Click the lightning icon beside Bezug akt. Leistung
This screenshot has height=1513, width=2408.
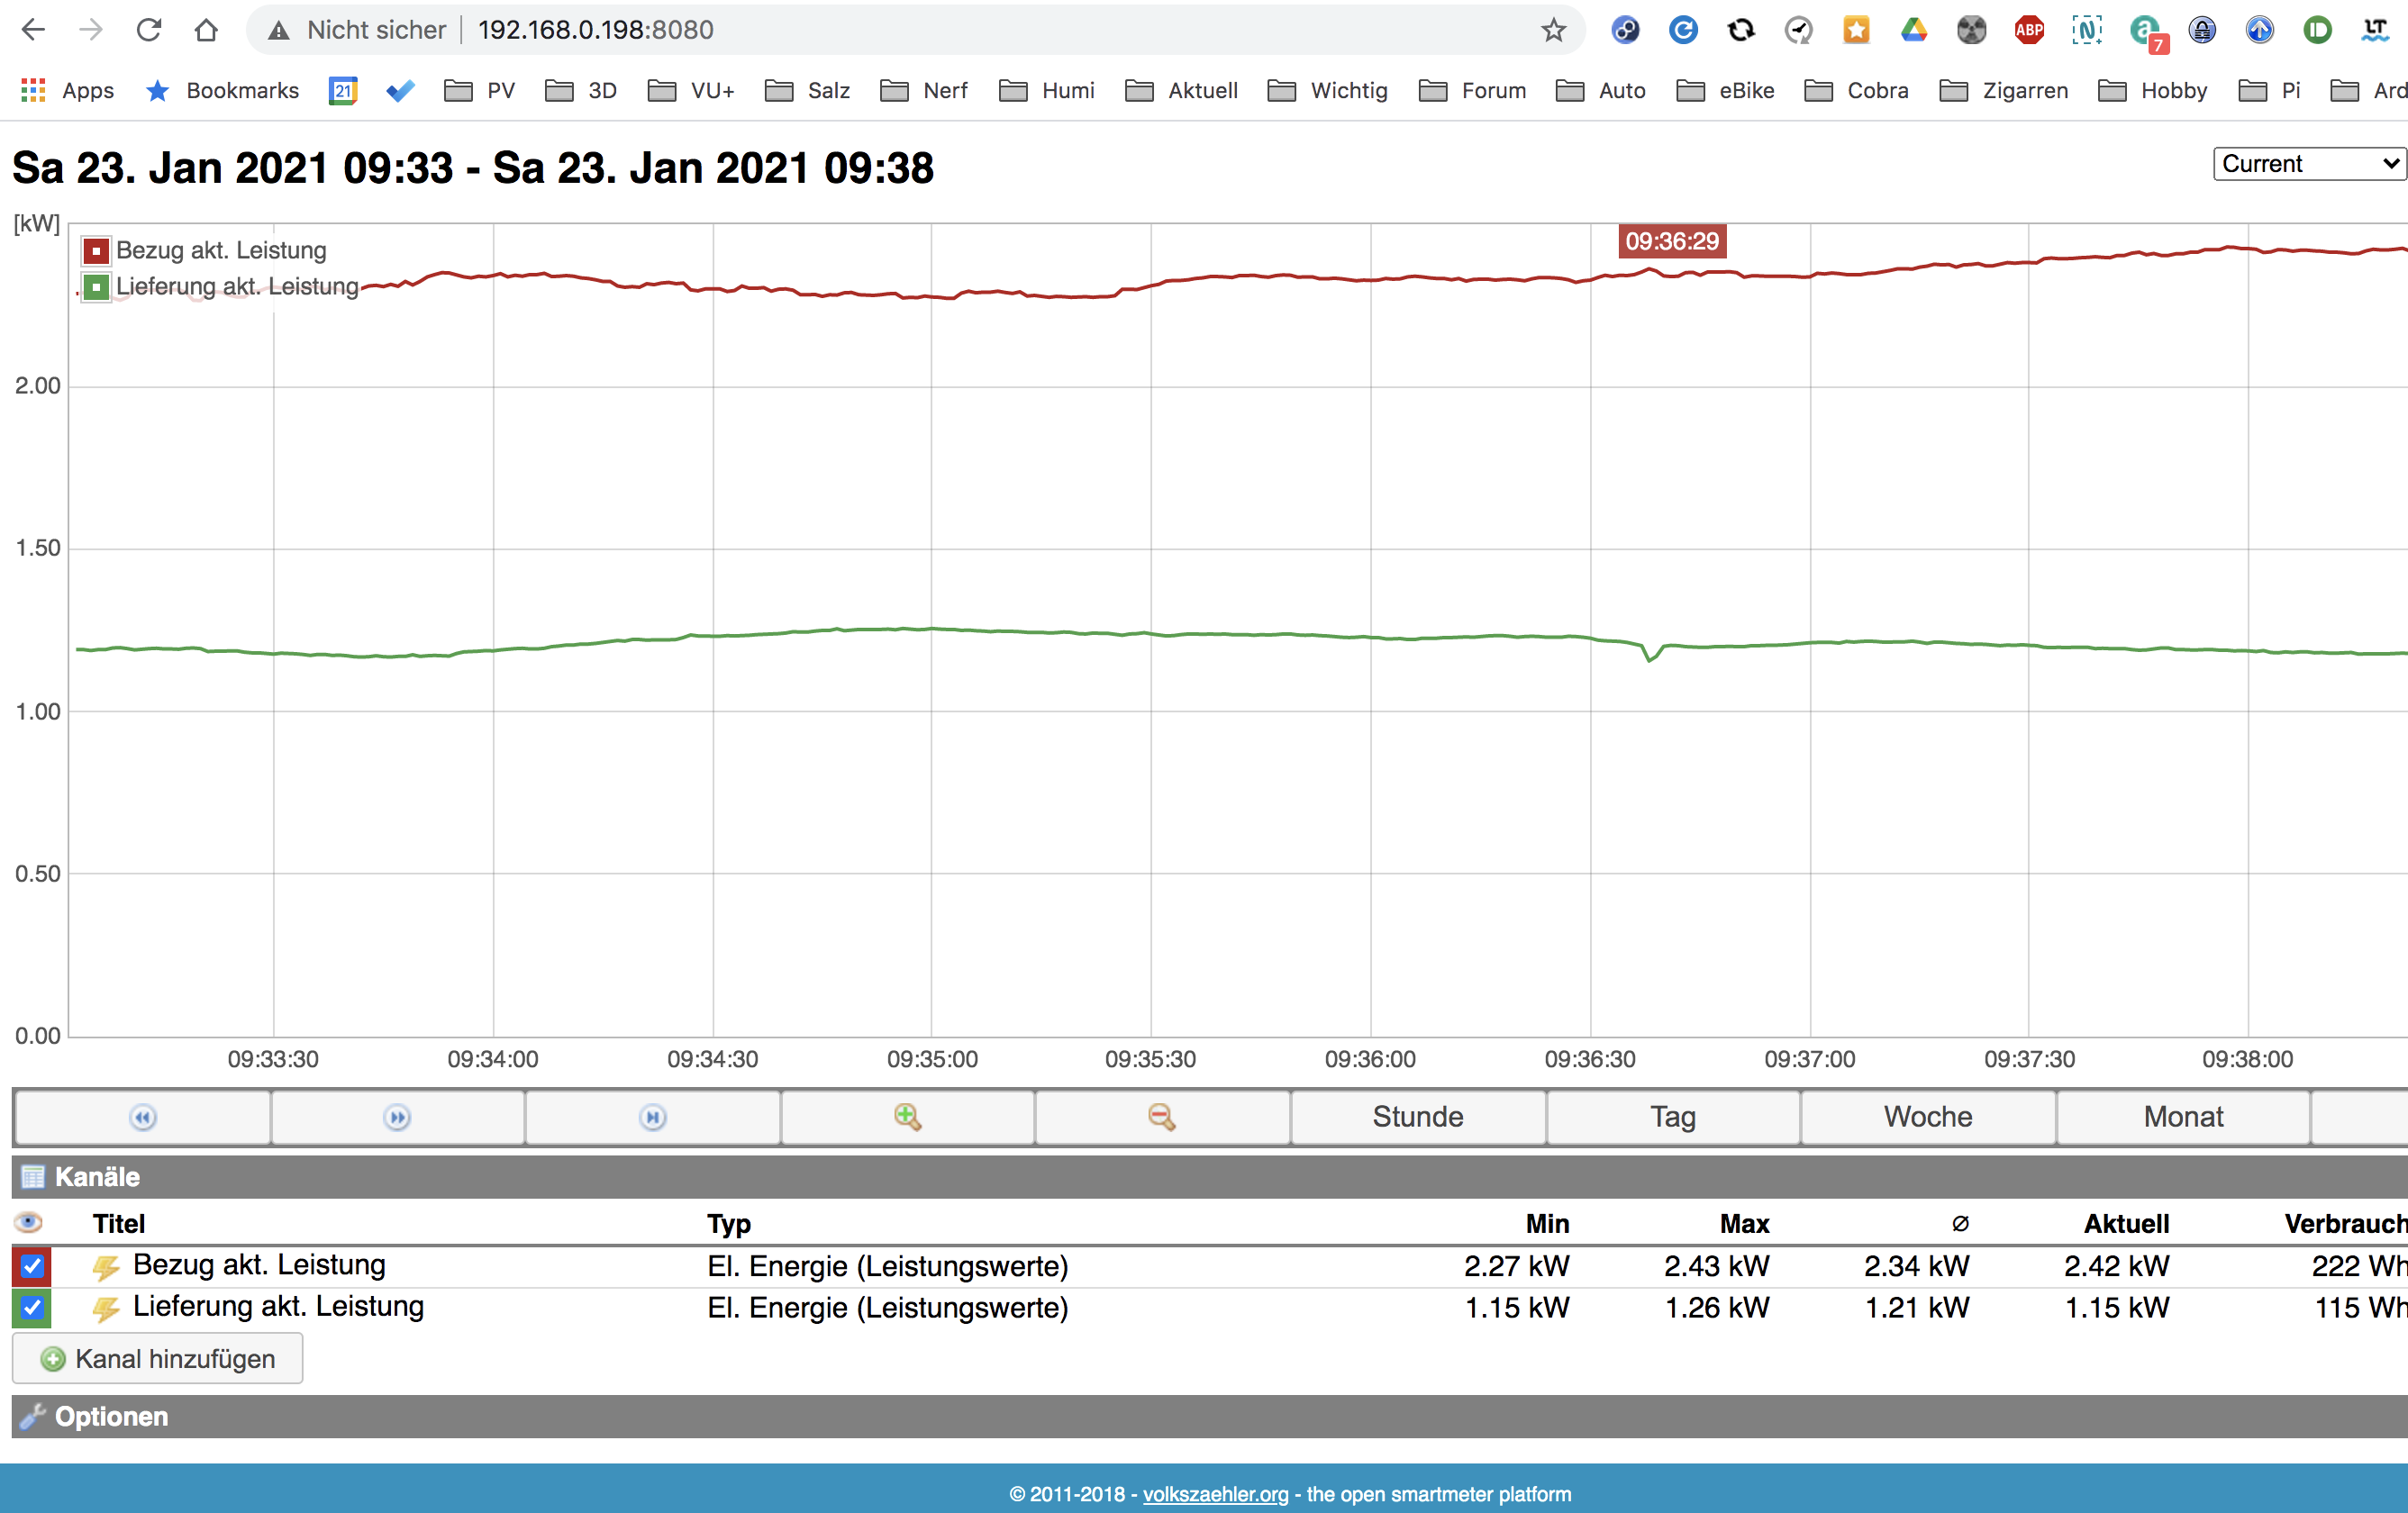click(106, 1267)
